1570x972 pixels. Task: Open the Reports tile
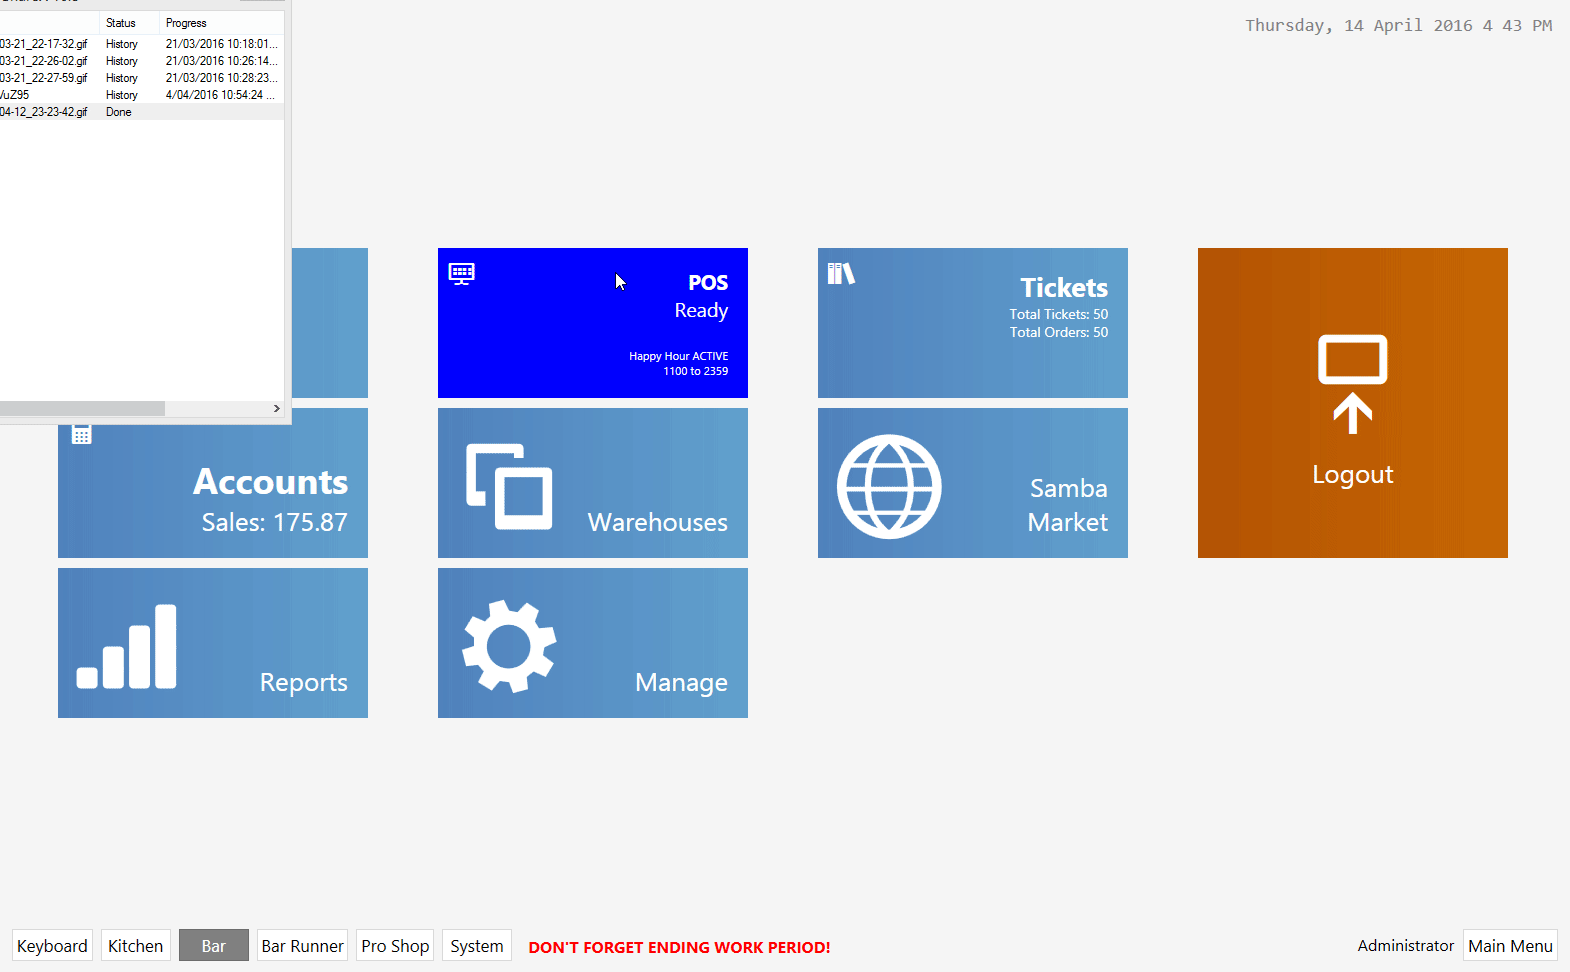pos(213,643)
